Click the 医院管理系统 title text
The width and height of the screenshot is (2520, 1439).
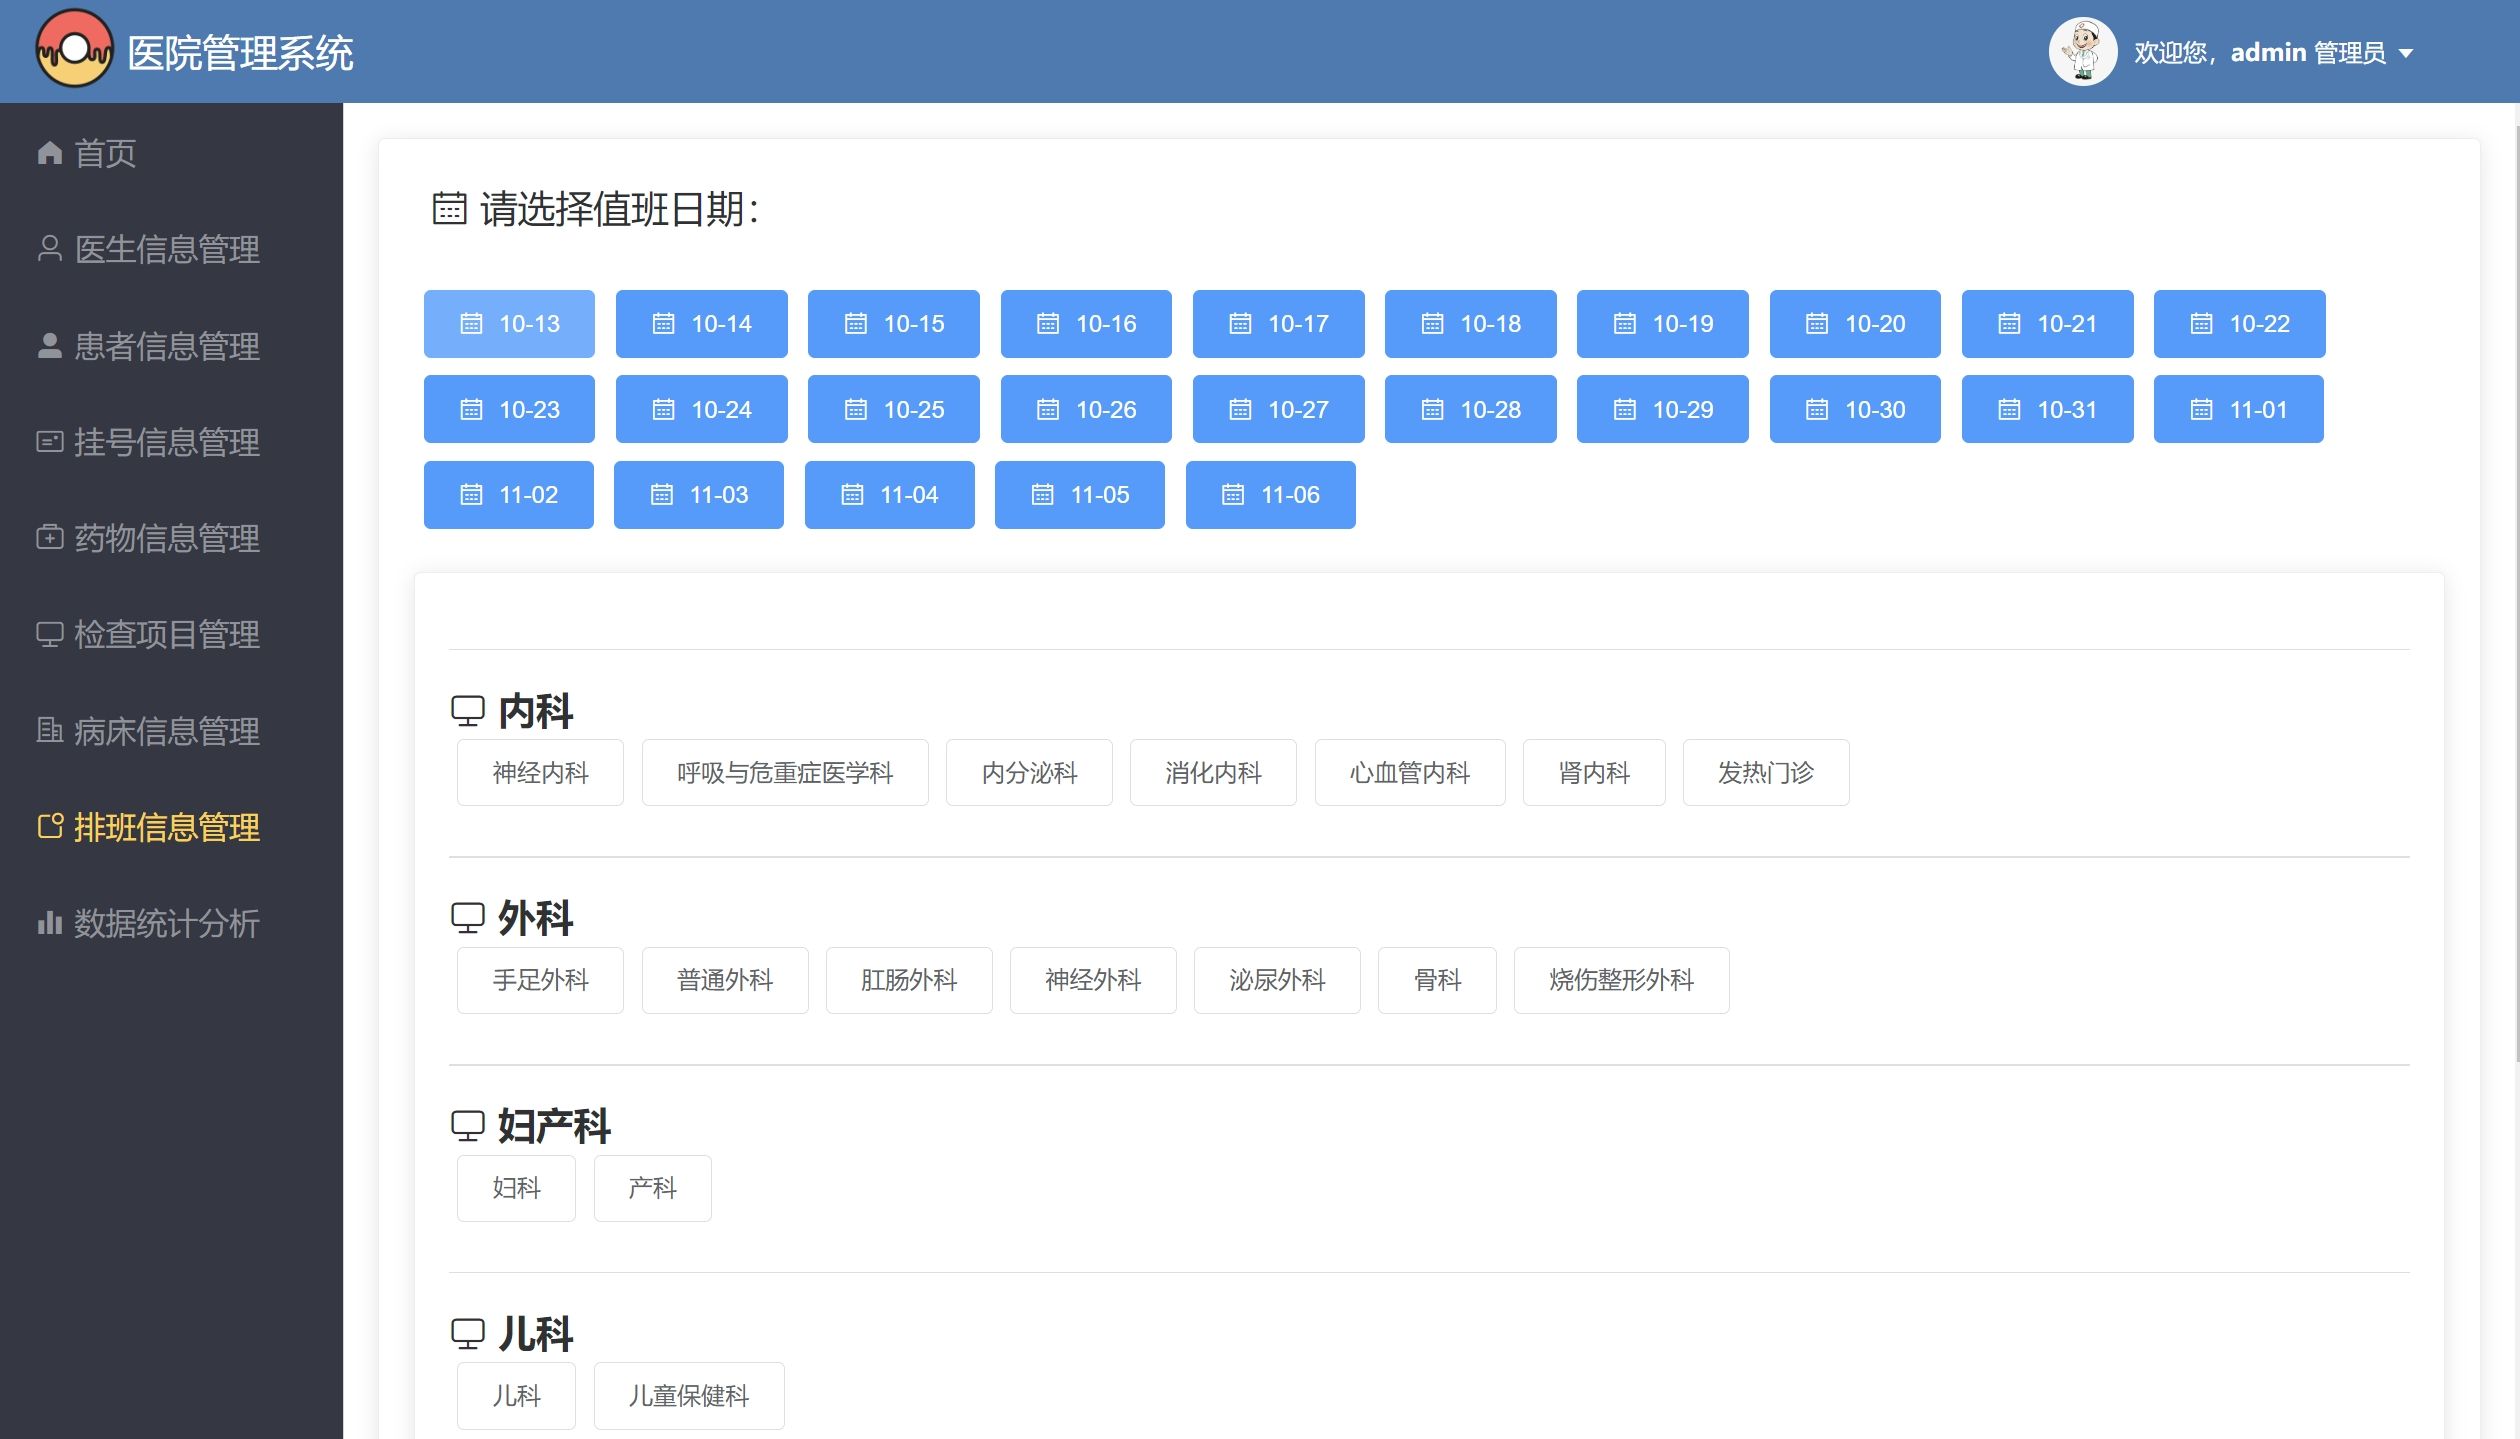pos(240,53)
